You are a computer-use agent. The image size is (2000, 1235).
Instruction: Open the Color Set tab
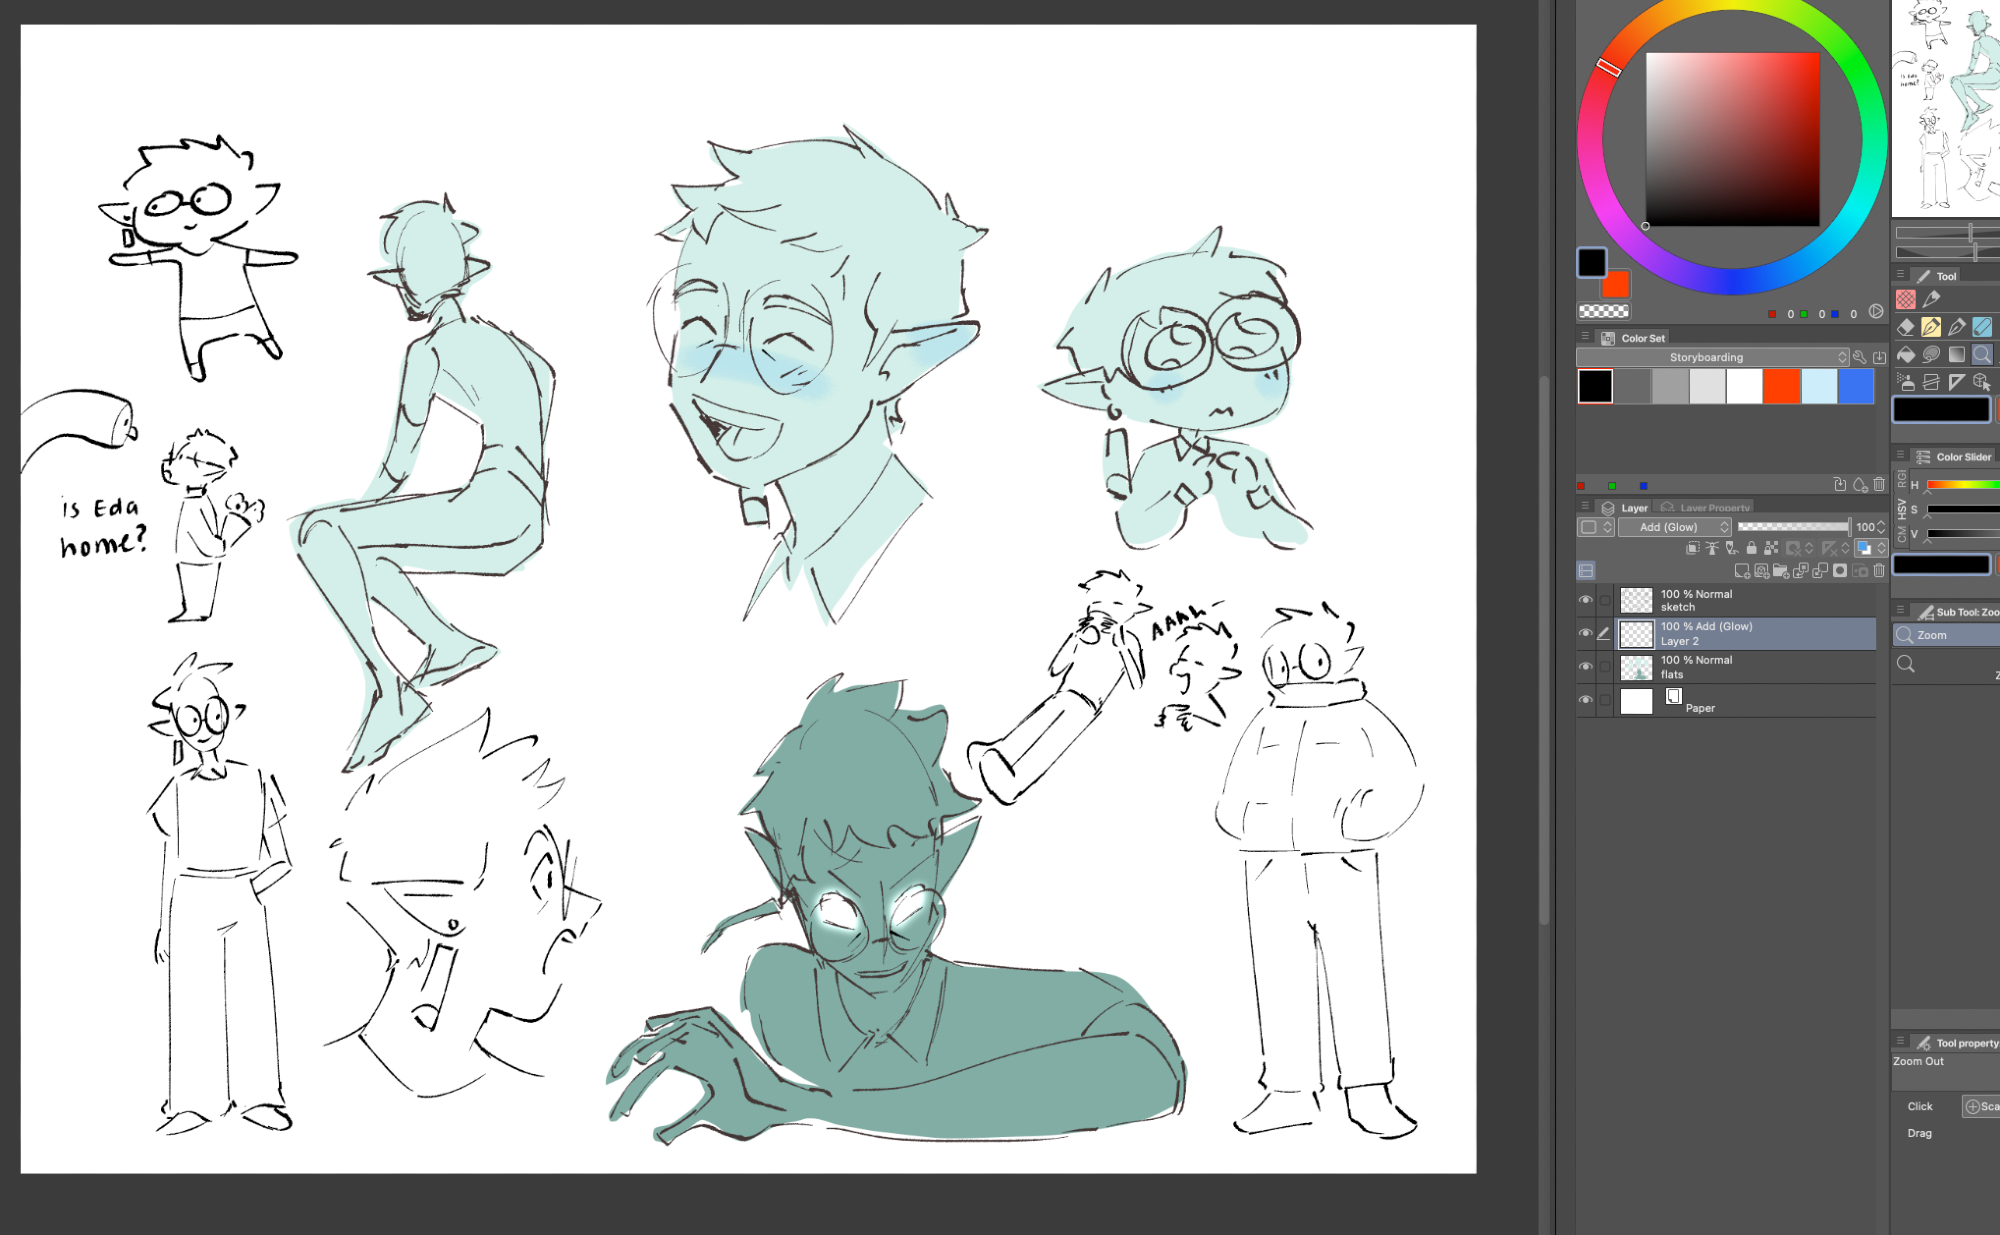(x=1641, y=338)
